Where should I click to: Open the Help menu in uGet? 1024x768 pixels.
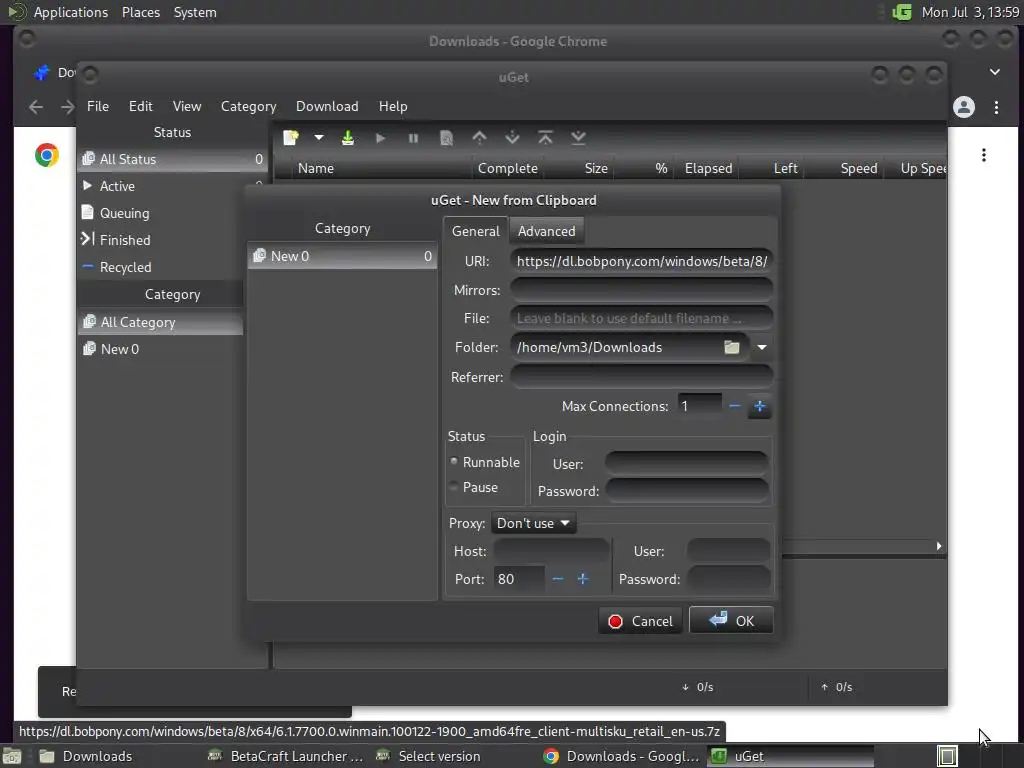[x=393, y=106]
